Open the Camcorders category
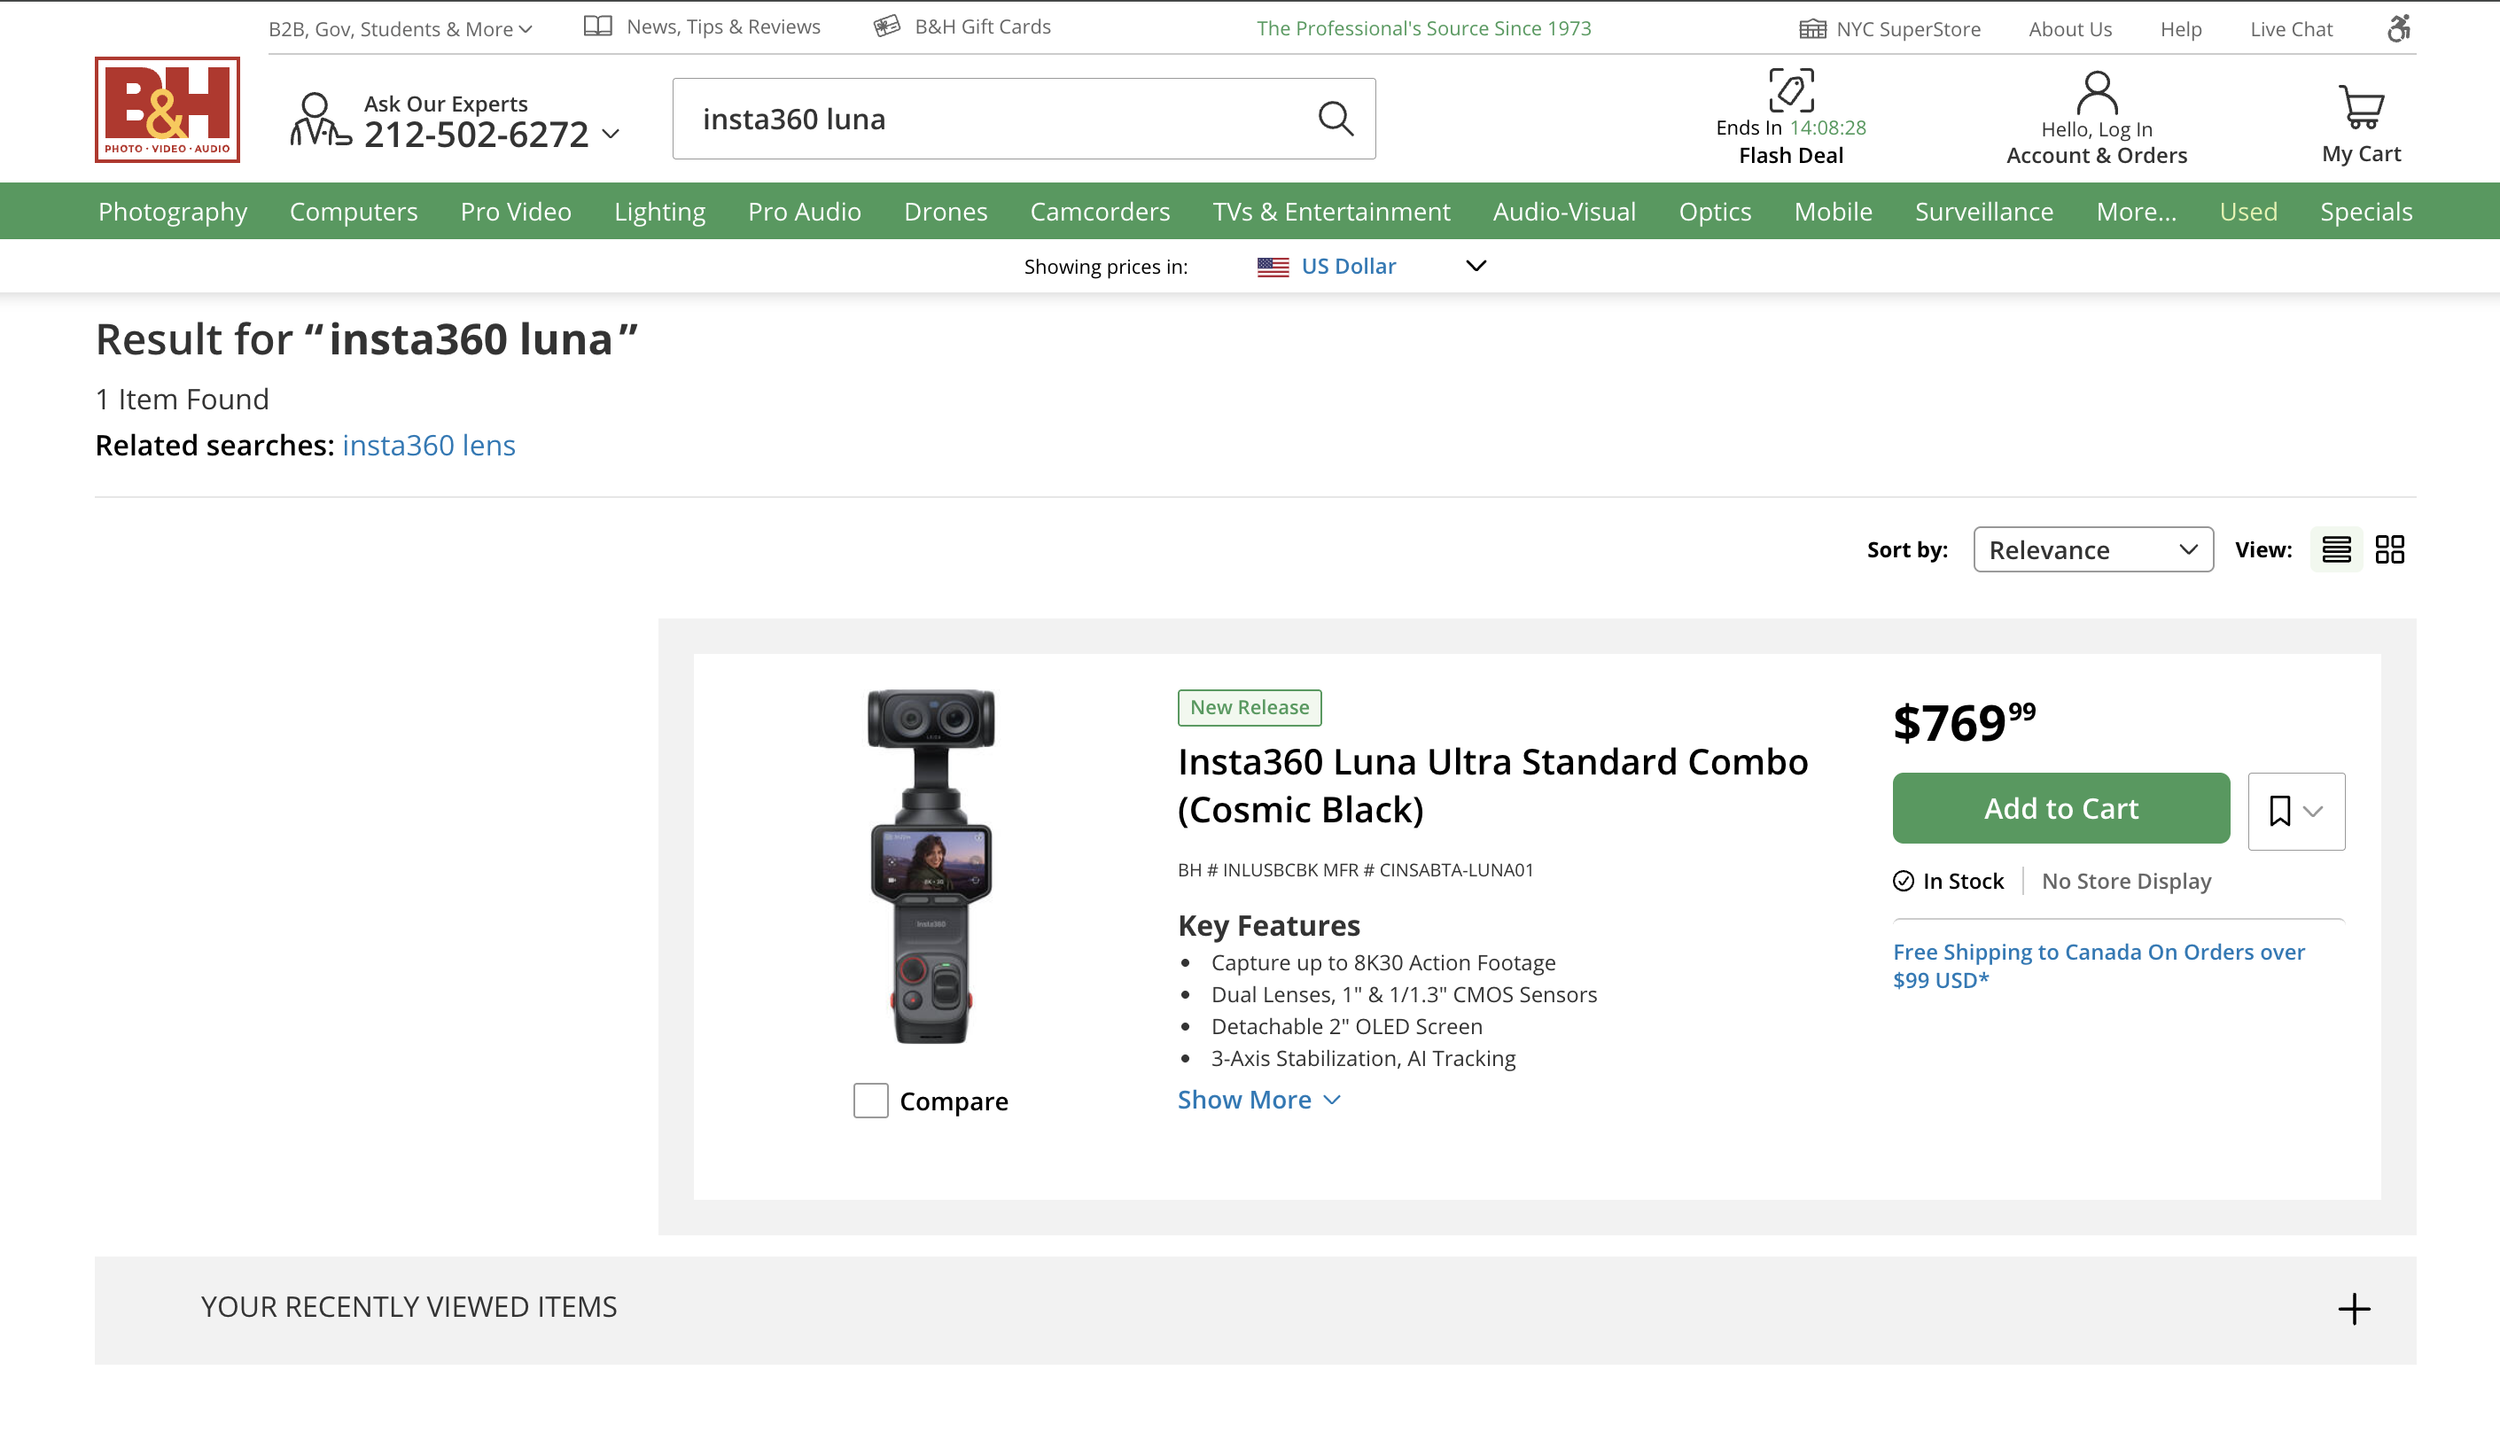The image size is (2500, 1447). 1100,212
